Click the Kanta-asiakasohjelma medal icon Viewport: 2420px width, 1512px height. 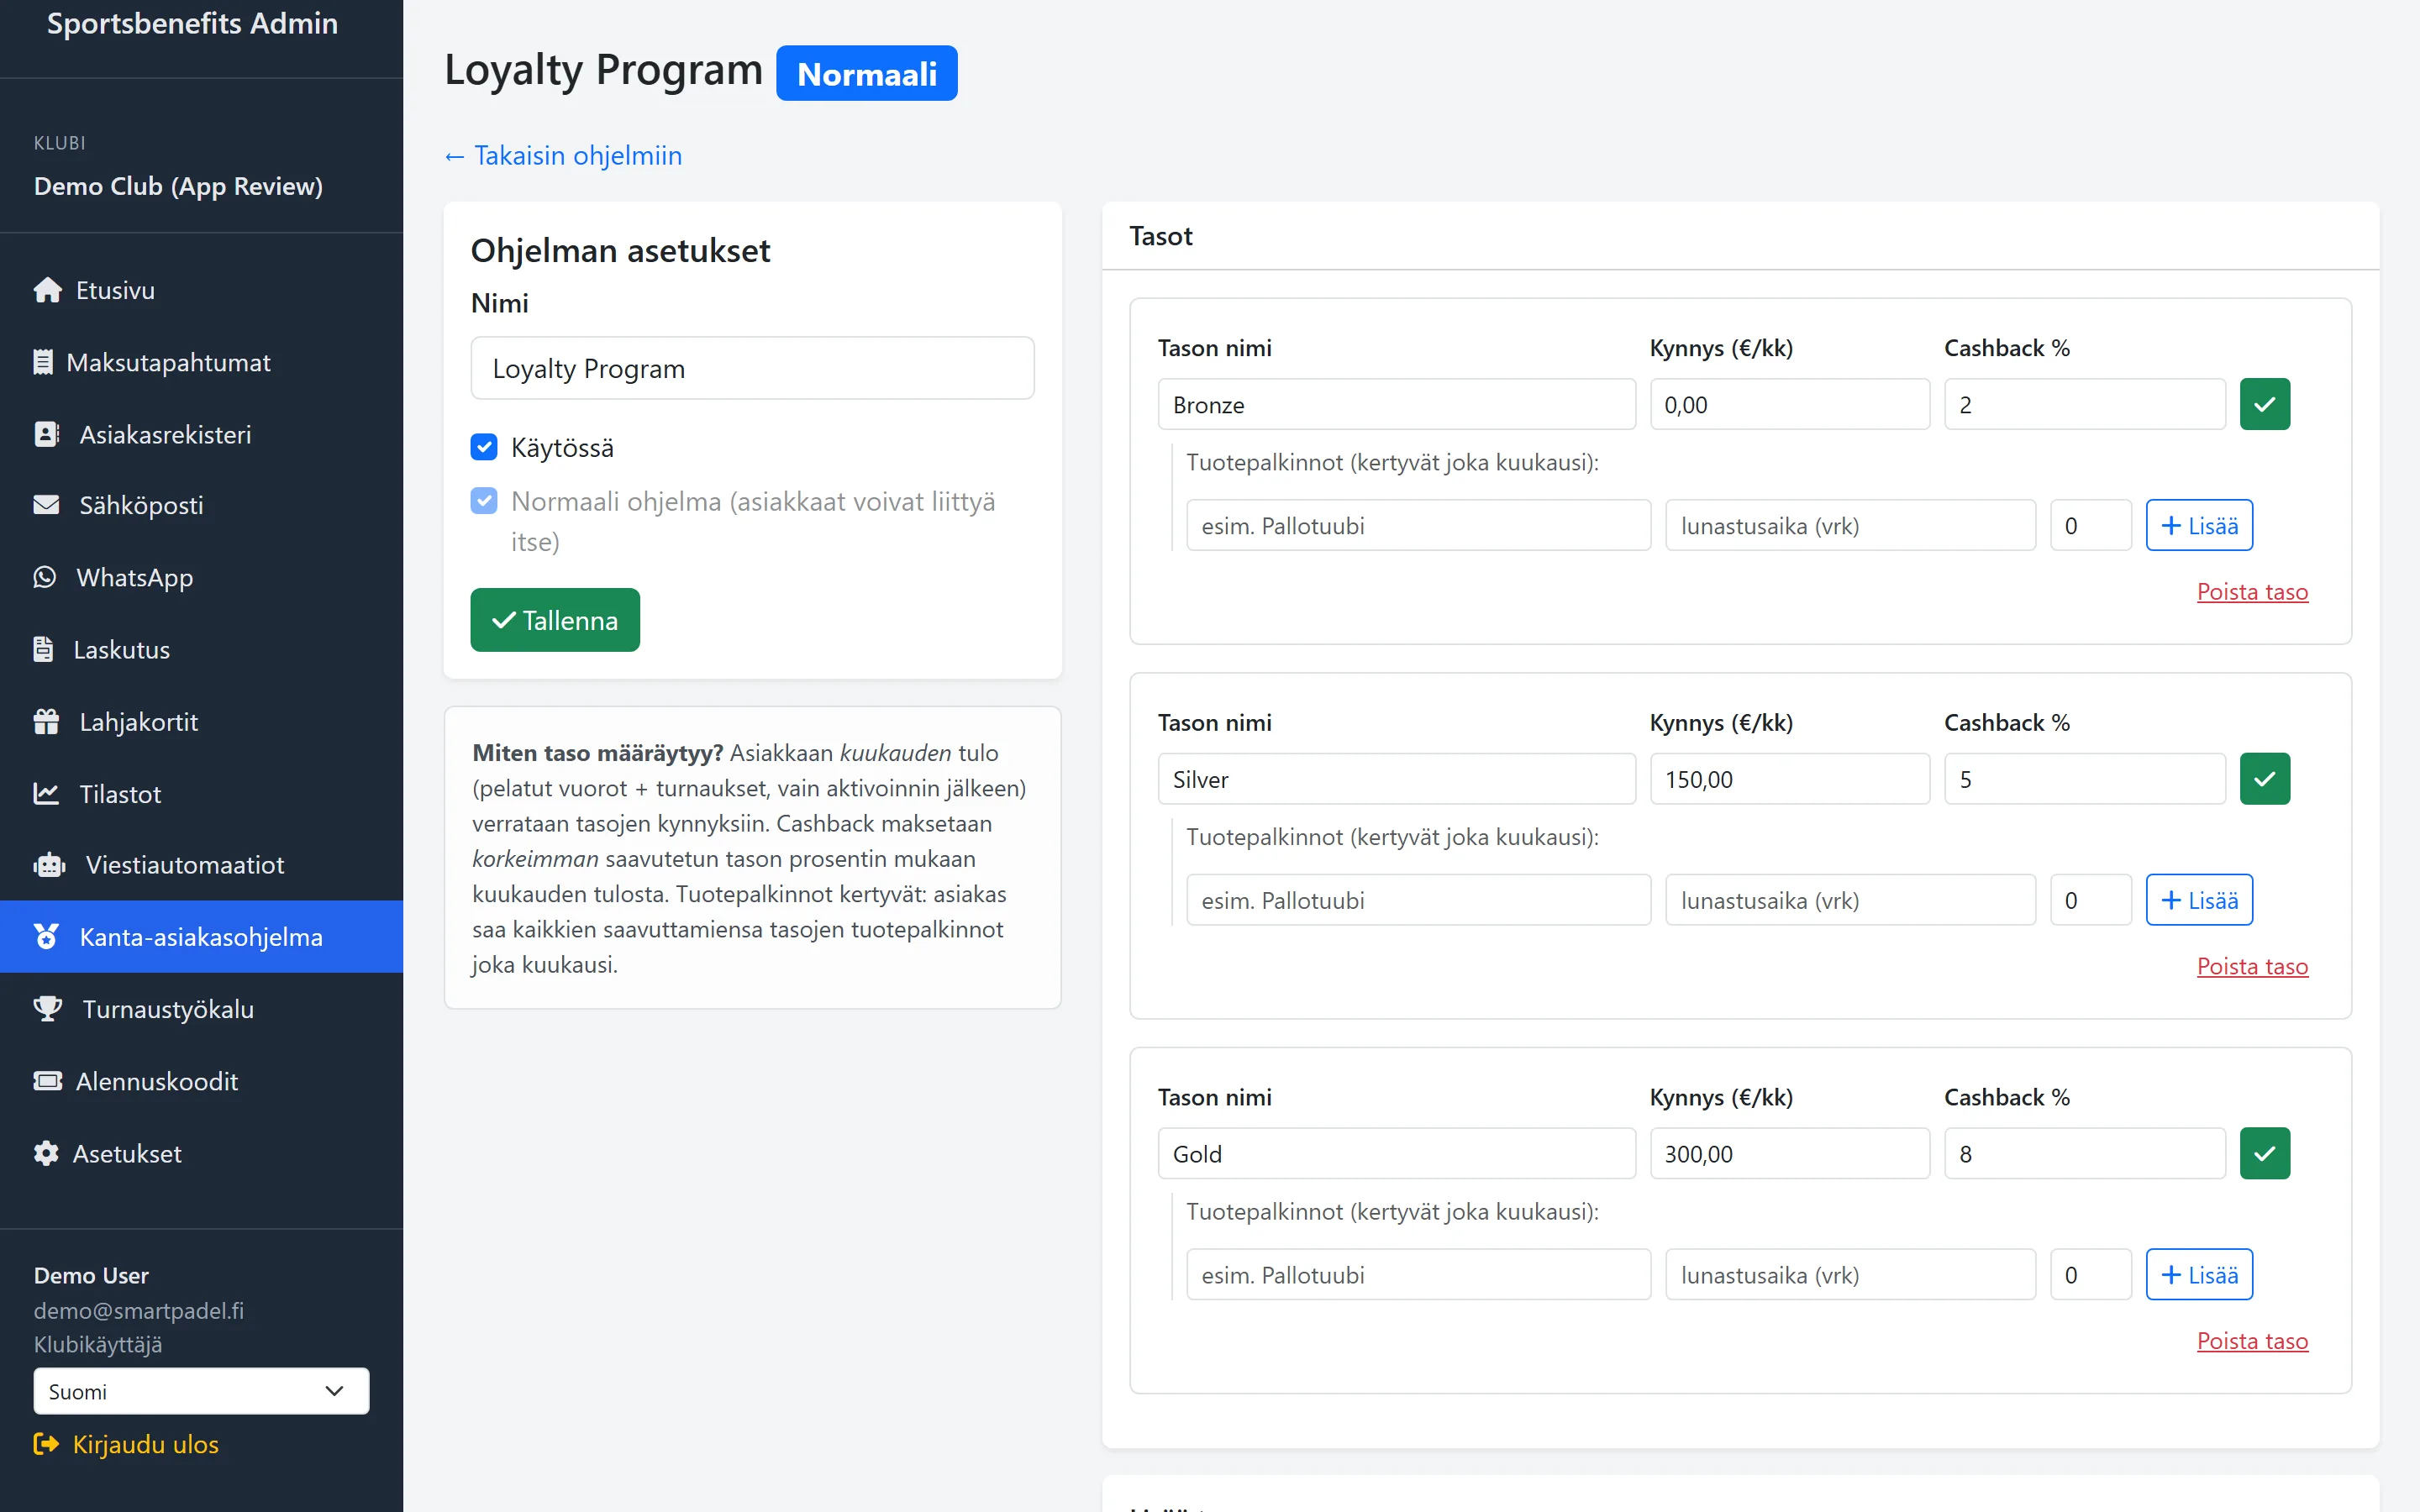coord(46,937)
